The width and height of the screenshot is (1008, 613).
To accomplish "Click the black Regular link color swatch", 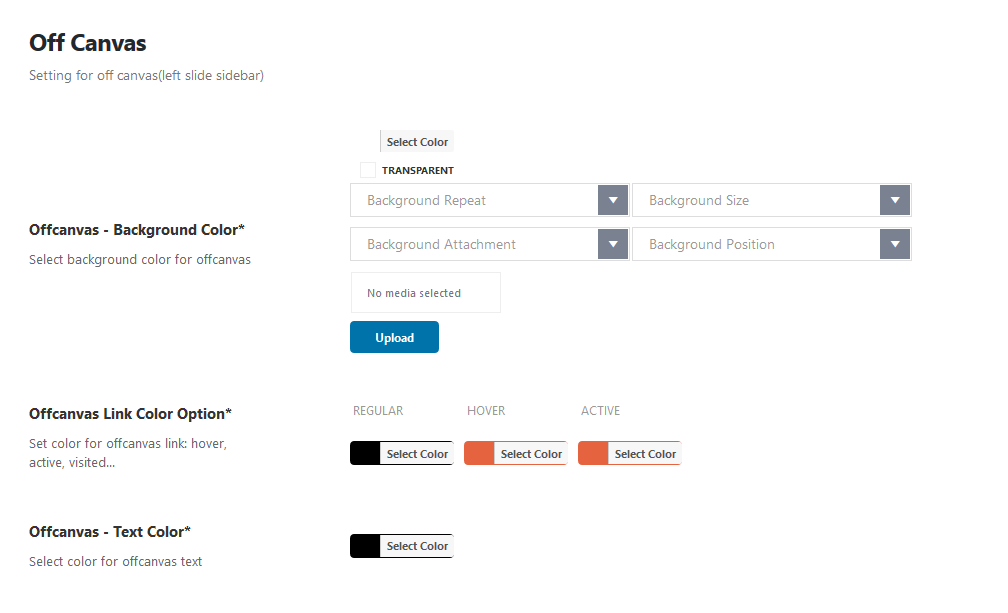I will (365, 453).
